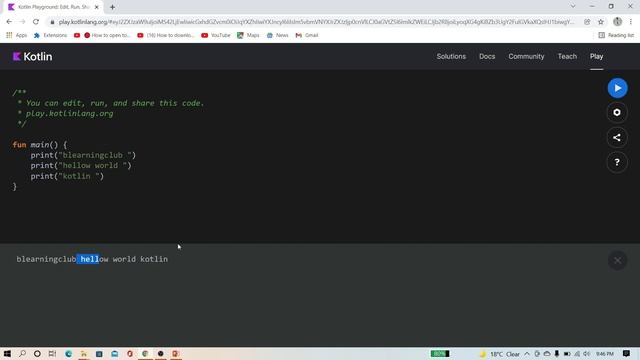Open PowerPoint from the taskbar

point(176,353)
